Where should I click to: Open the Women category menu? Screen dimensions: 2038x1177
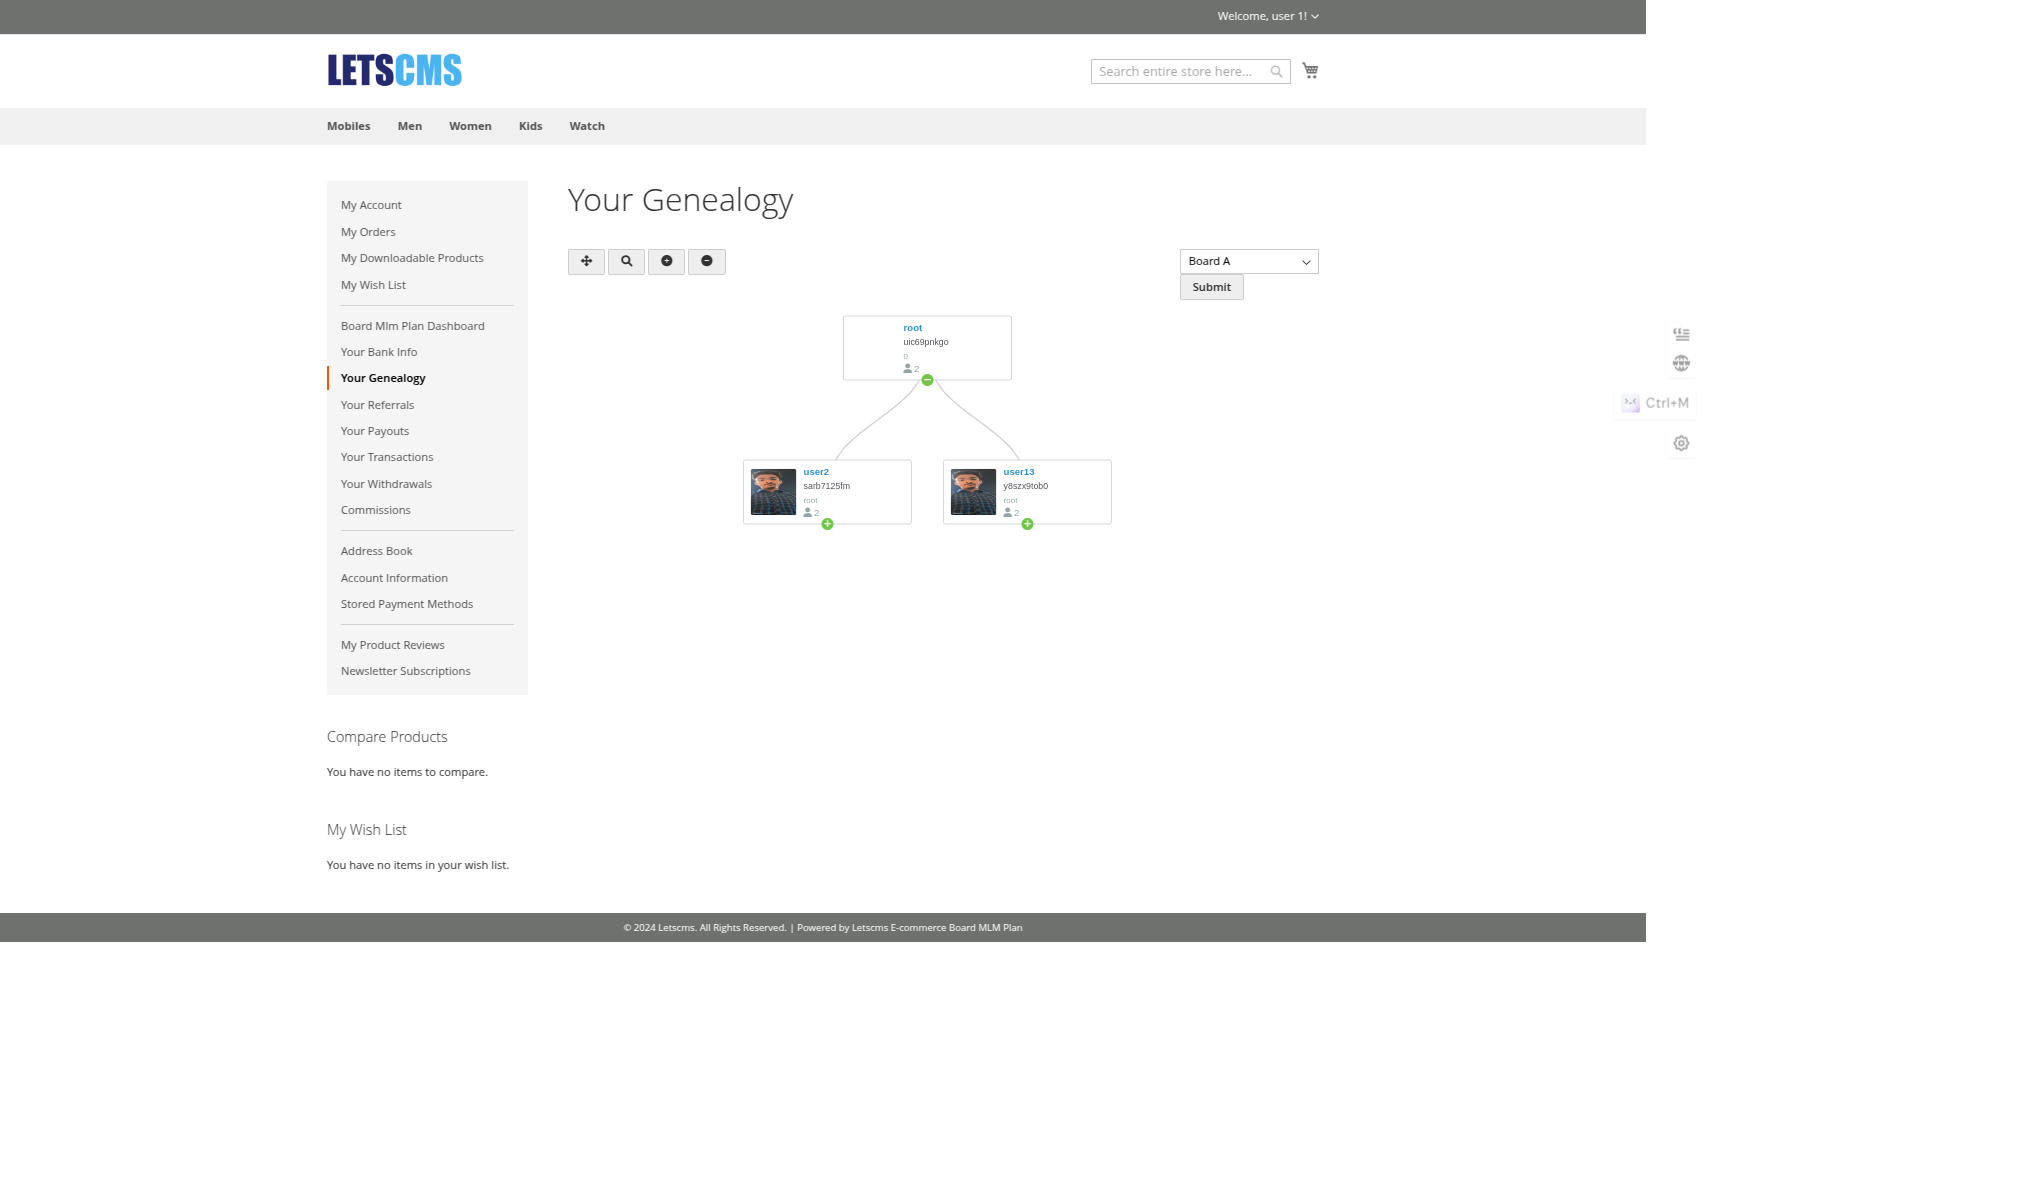click(470, 126)
